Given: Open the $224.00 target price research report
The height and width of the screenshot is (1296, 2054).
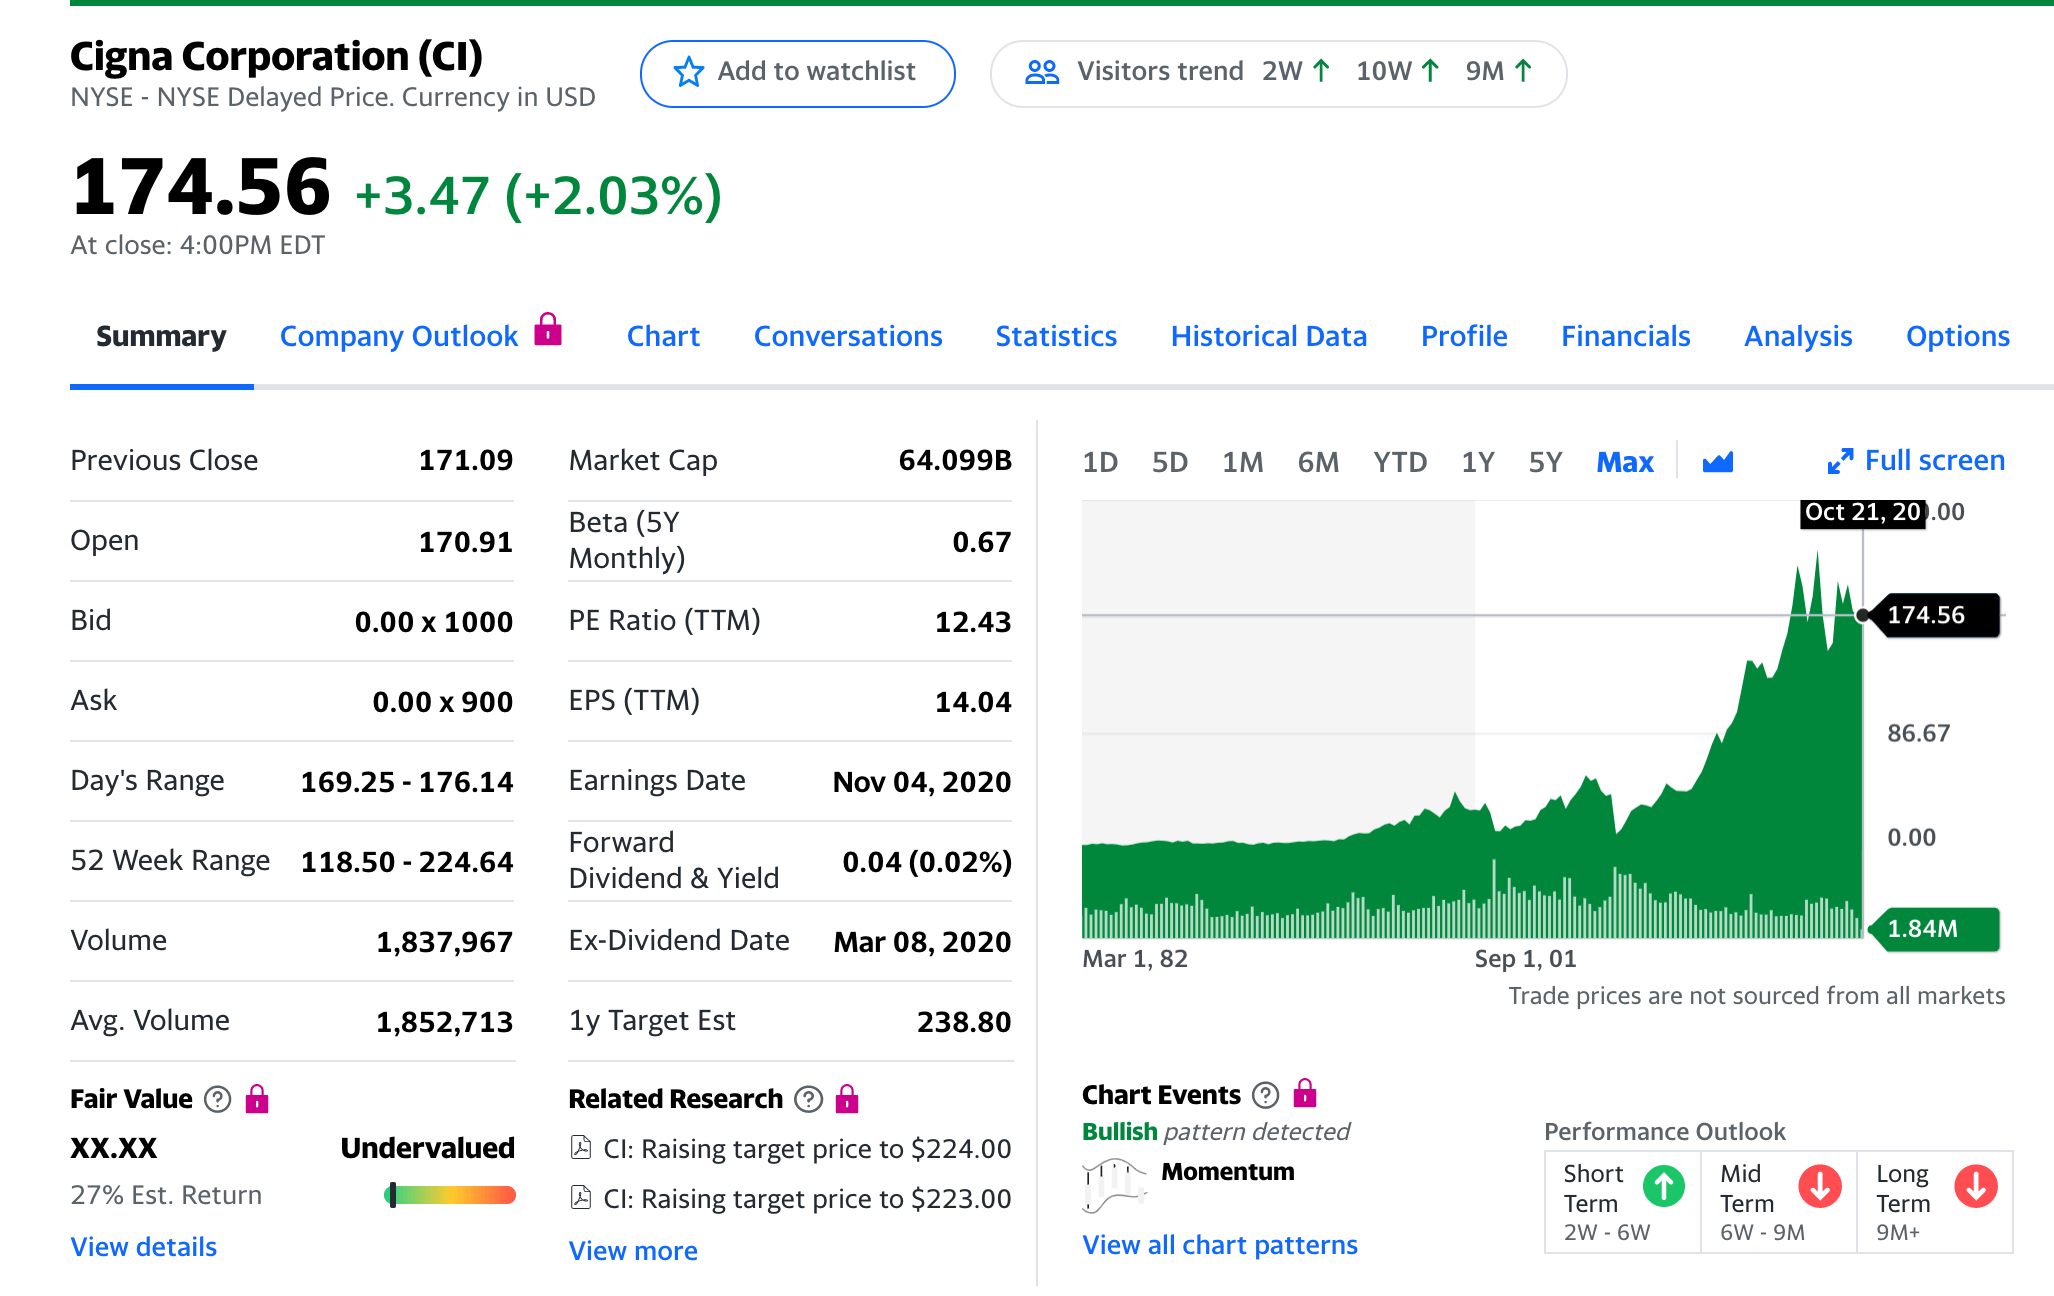Looking at the screenshot, I should tap(806, 1149).
